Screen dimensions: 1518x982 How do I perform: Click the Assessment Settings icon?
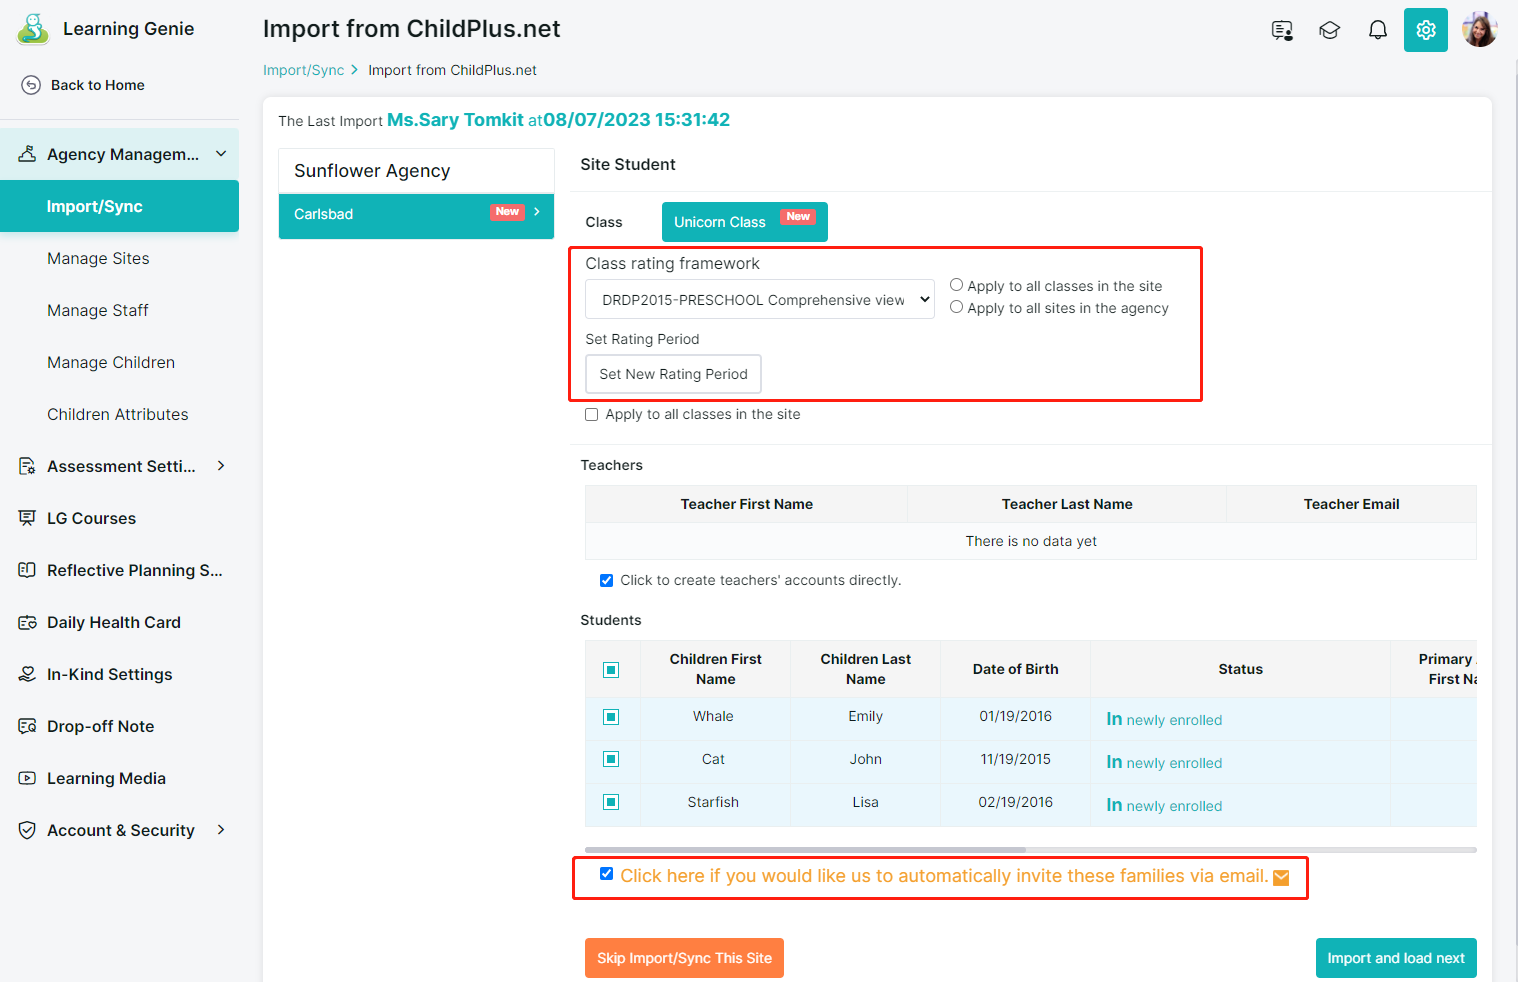pyautogui.click(x=27, y=466)
